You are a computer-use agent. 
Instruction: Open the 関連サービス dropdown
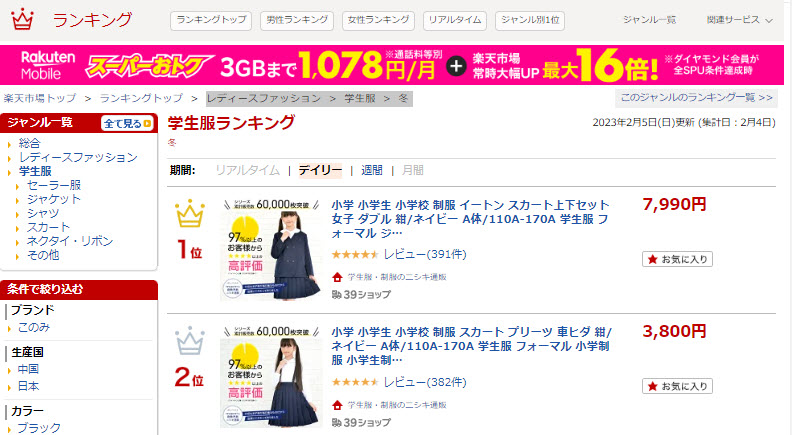[739, 20]
